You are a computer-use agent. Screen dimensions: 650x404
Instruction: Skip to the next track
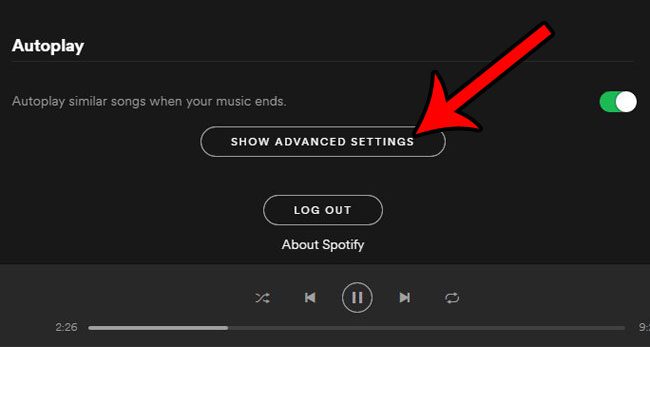405,298
